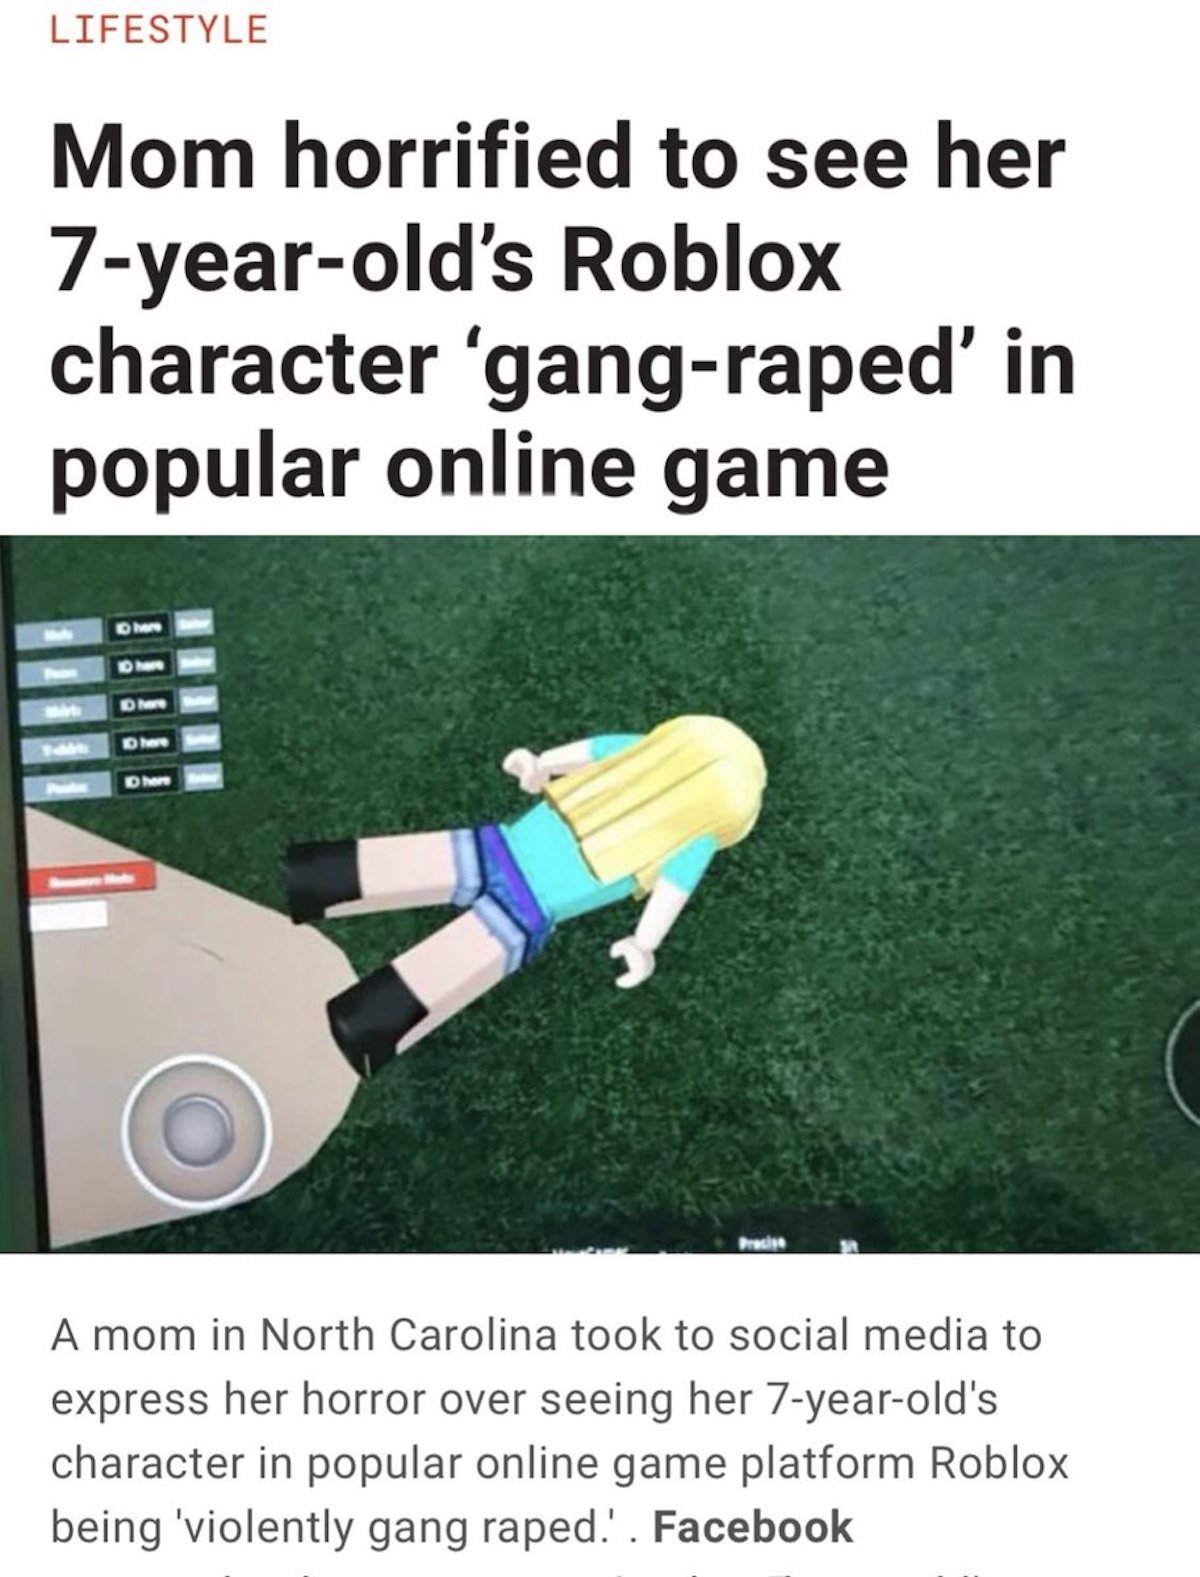Open the article headline about Roblox
Image resolution: width=1200 pixels, height=1577 pixels.
pos(563,309)
